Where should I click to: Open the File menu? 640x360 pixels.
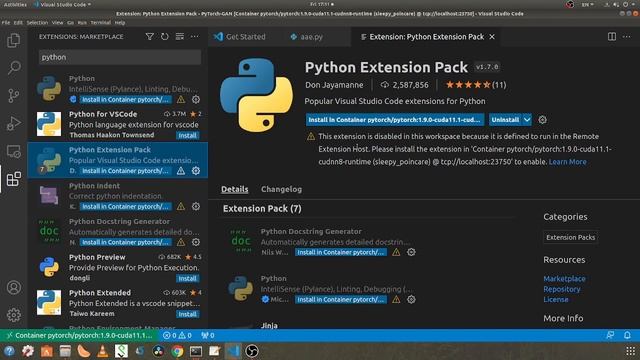[x=6, y=23]
